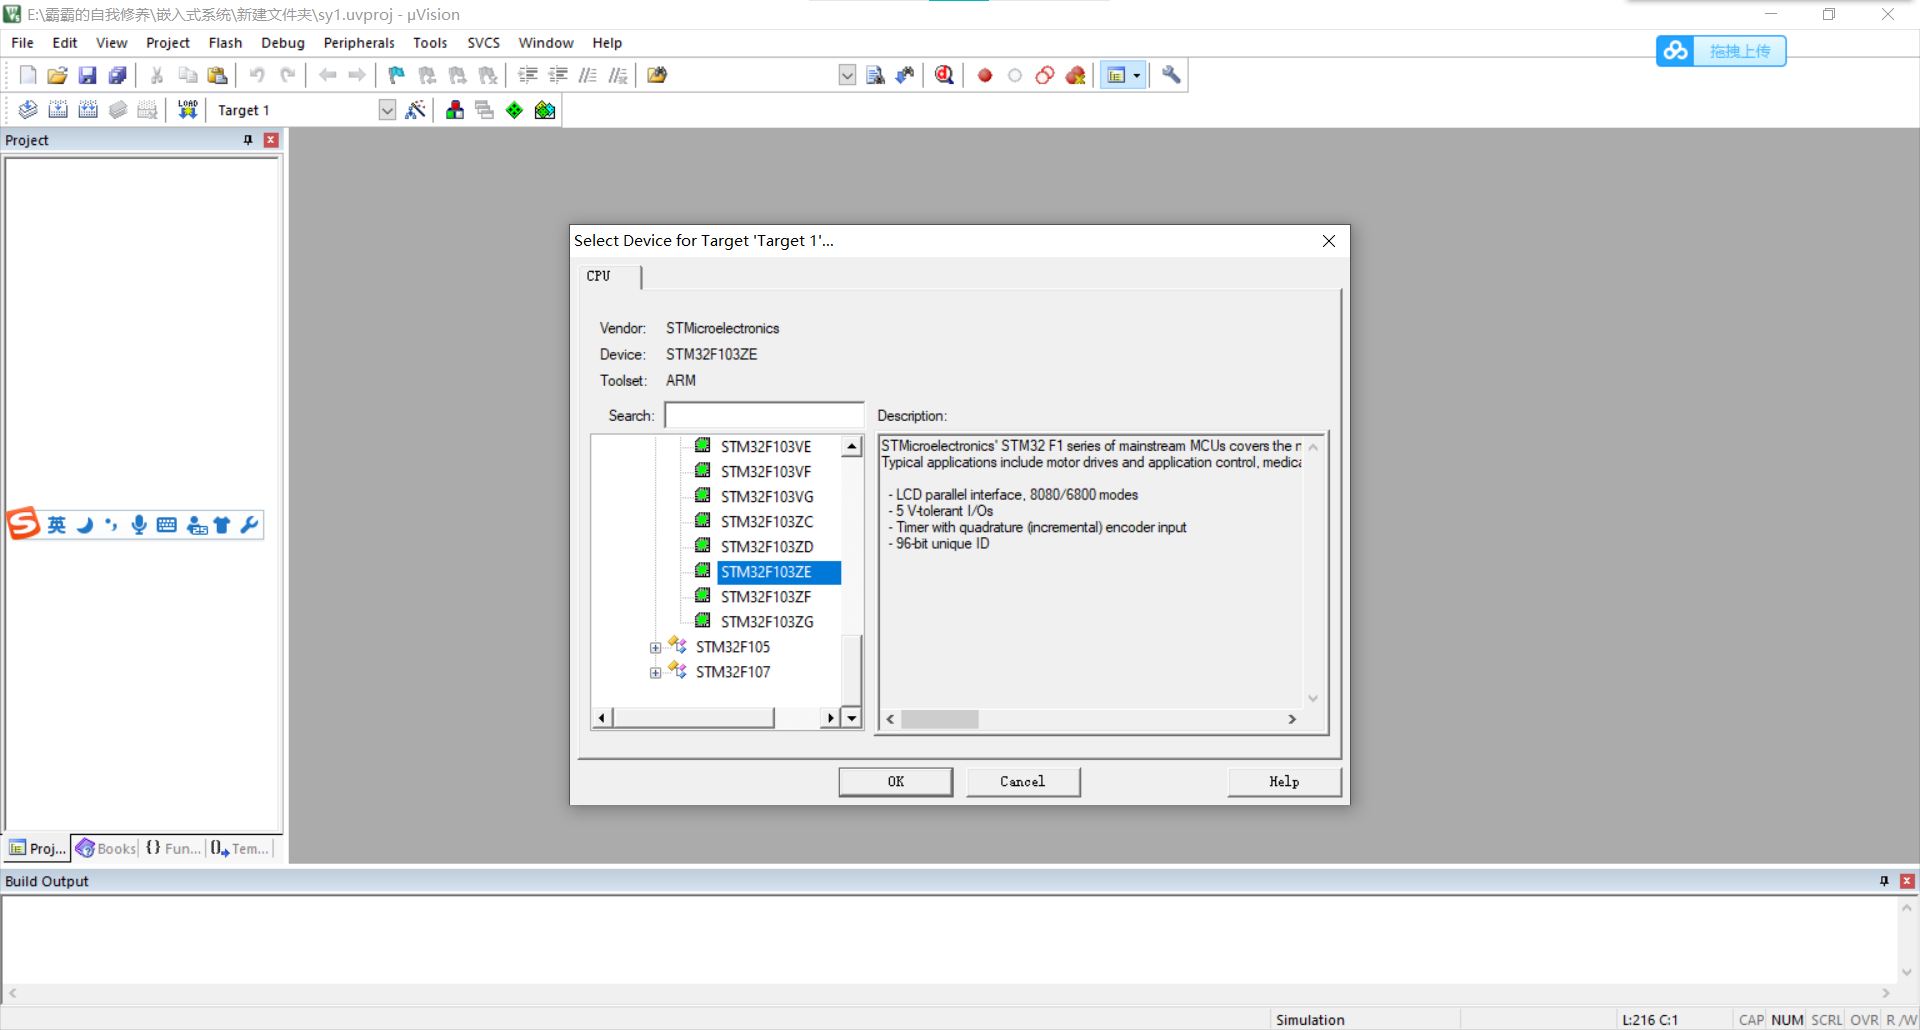Click the device list scroll-down arrow
This screenshot has width=1920, height=1030.
tap(852, 717)
